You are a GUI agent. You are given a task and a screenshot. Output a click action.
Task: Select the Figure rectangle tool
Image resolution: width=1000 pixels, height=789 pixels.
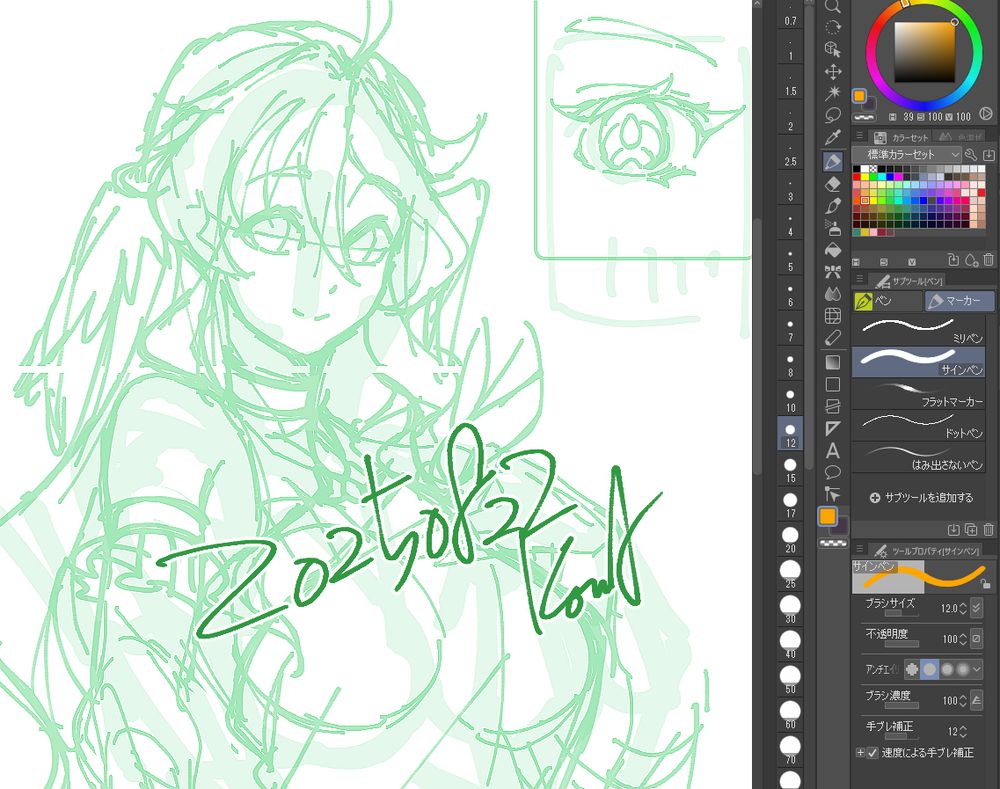point(832,385)
